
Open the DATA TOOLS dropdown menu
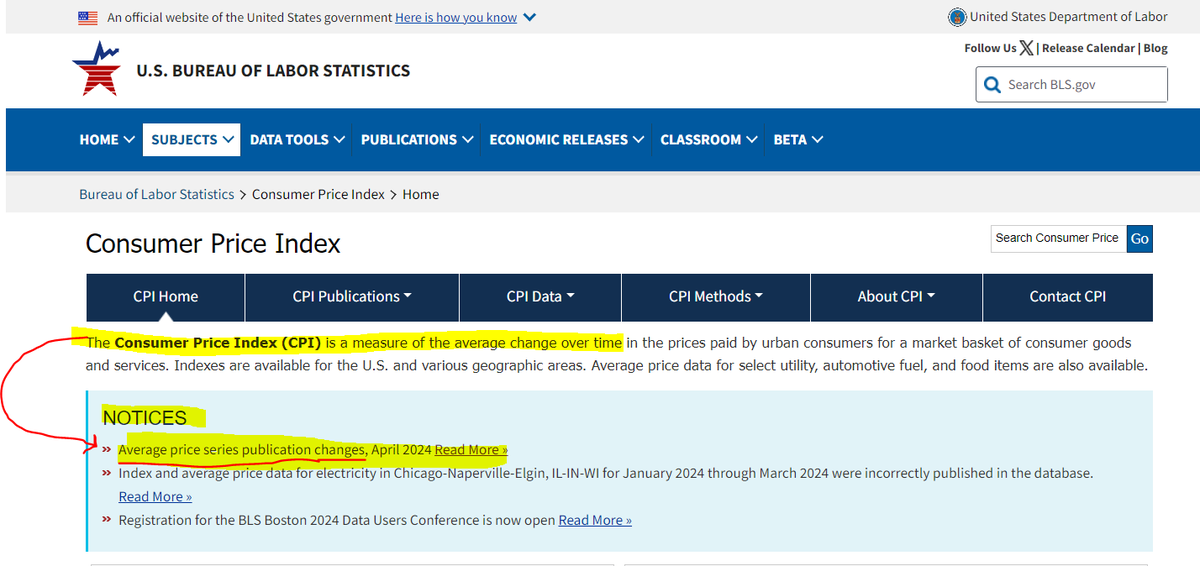click(297, 140)
